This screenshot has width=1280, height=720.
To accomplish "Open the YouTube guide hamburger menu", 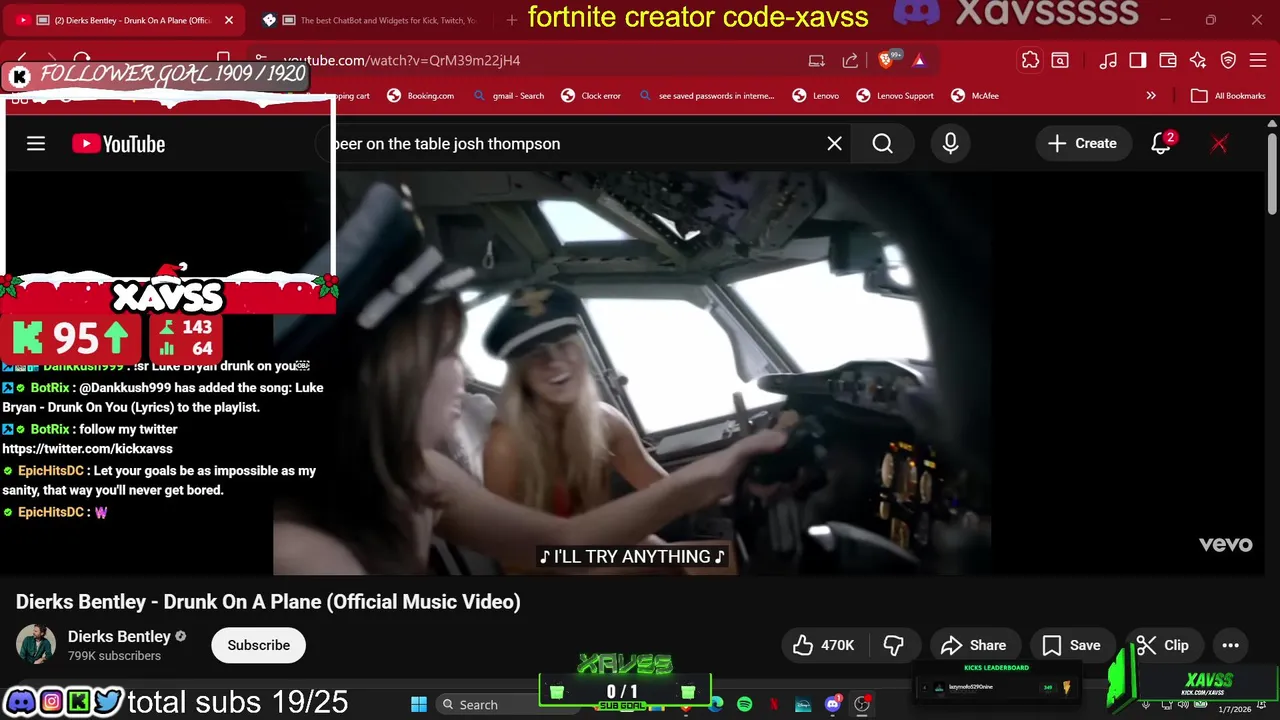I will [36, 144].
